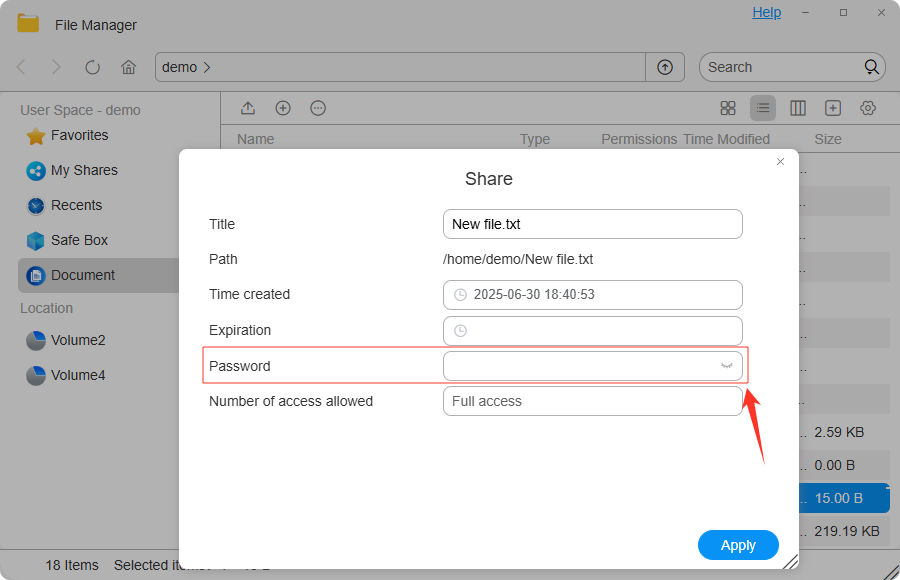Go forward with the right arrow
Image resolution: width=900 pixels, height=580 pixels.
(x=56, y=67)
